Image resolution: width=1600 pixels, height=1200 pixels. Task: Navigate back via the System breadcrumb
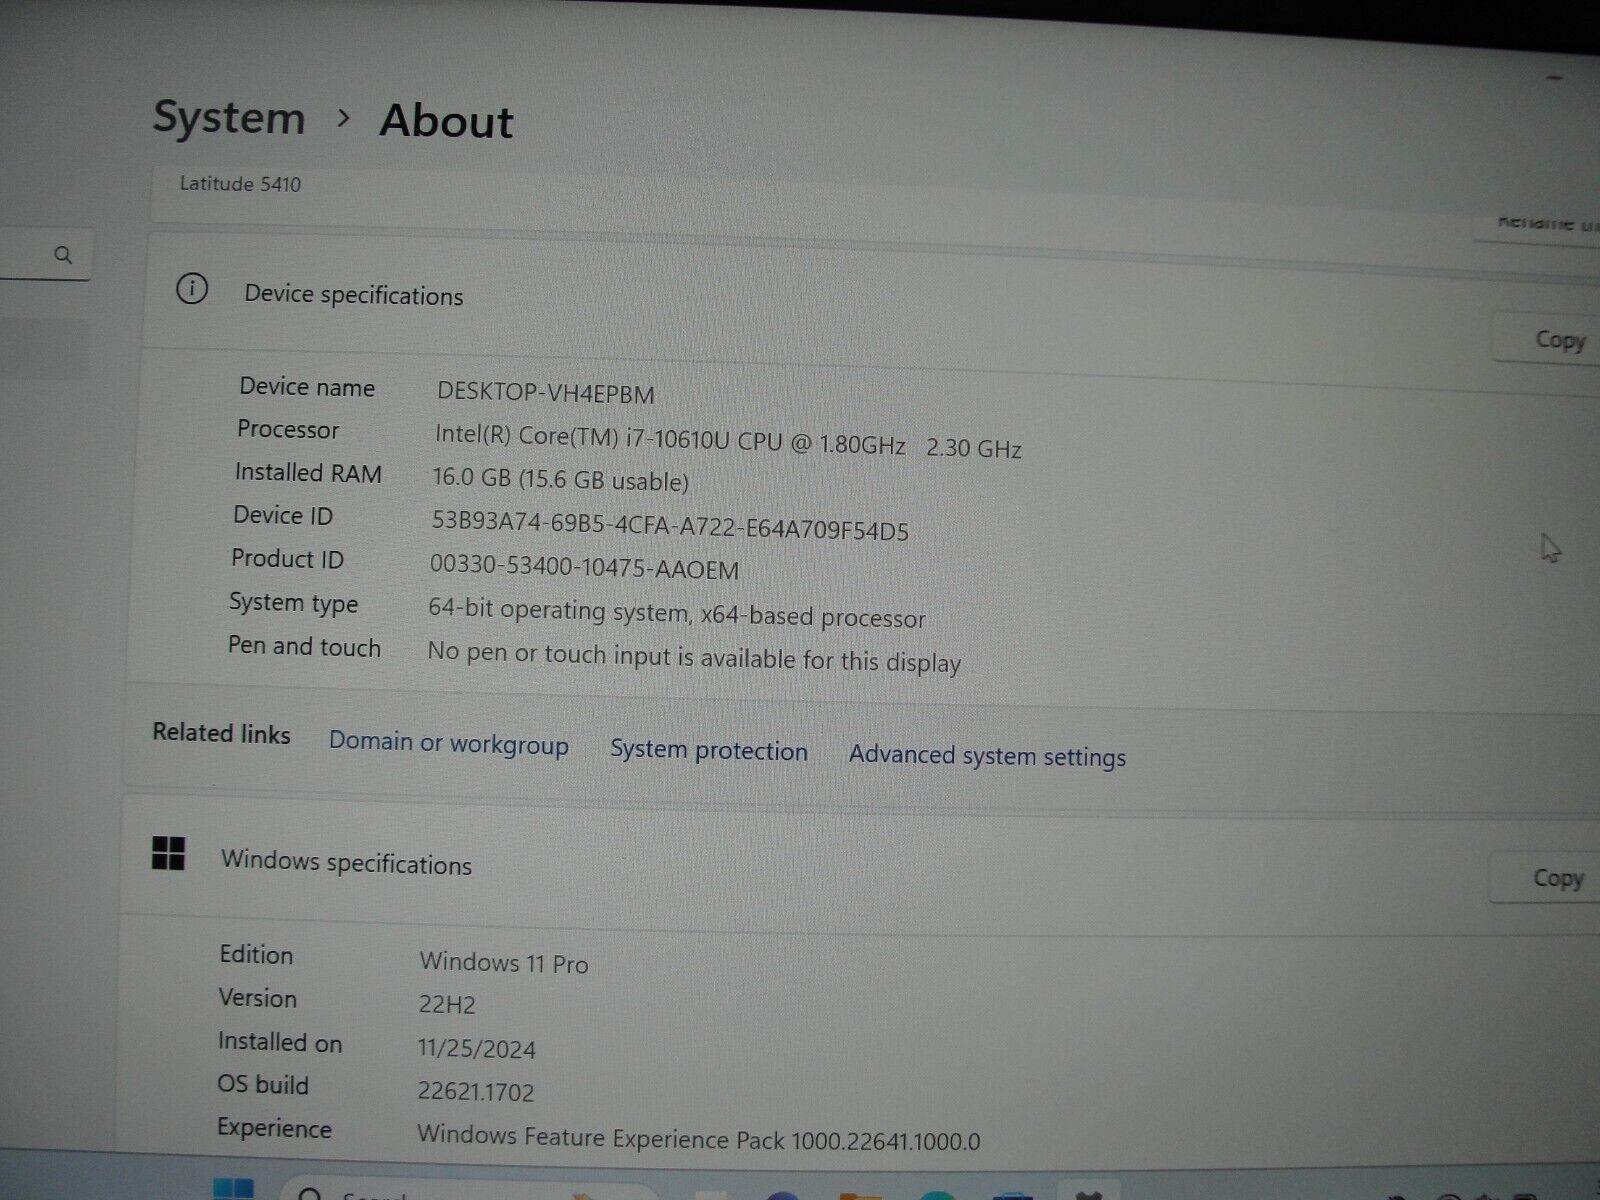click(229, 117)
